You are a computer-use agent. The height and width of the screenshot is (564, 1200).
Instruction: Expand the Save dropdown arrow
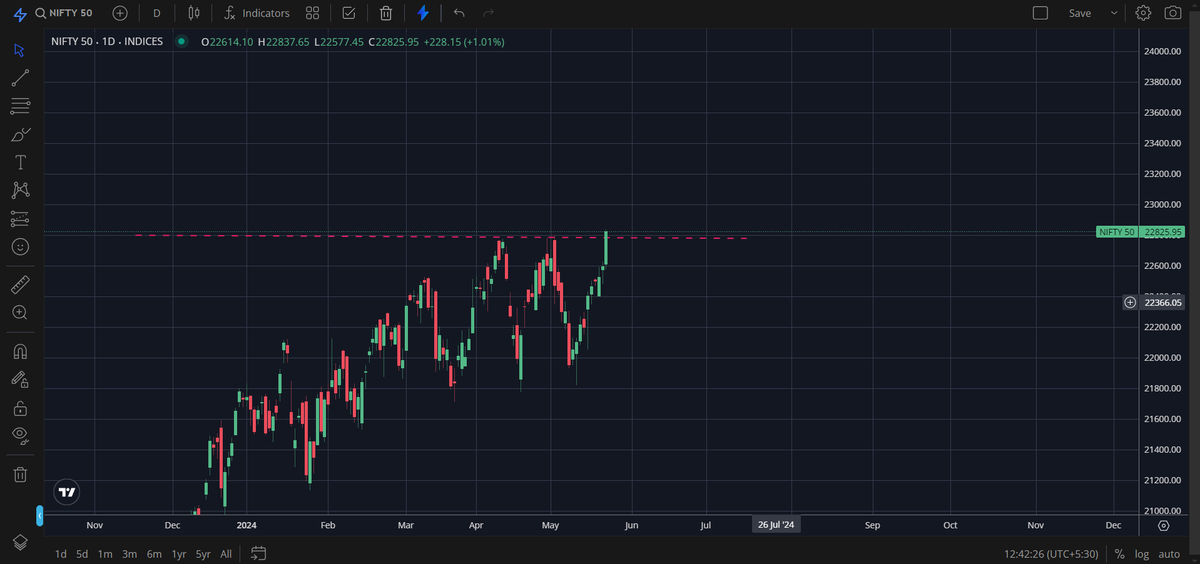1114,13
